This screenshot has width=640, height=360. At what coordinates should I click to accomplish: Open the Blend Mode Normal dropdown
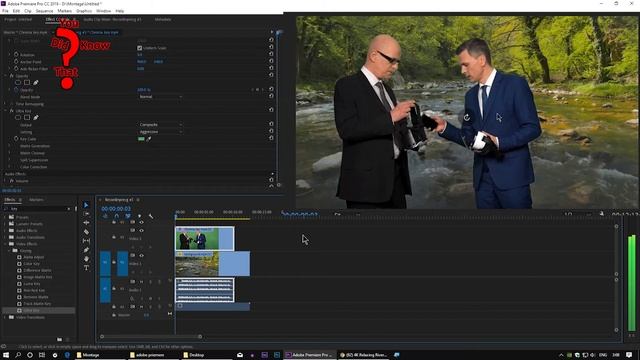(160, 97)
